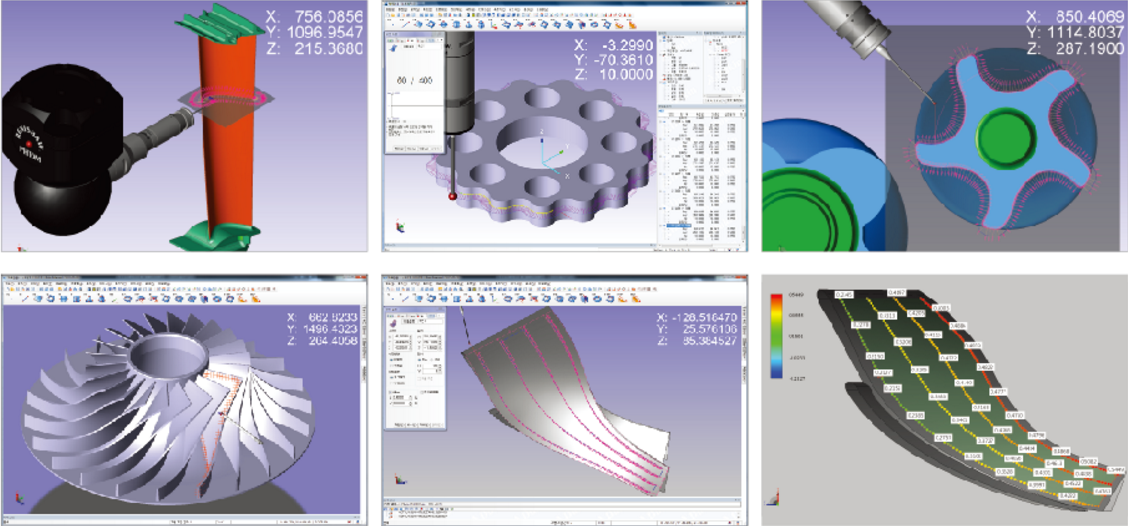The width and height of the screenshot is (1128, 526).
Task: Click the 0.4245 deviation label on the blade map
Action: (845, 294)
